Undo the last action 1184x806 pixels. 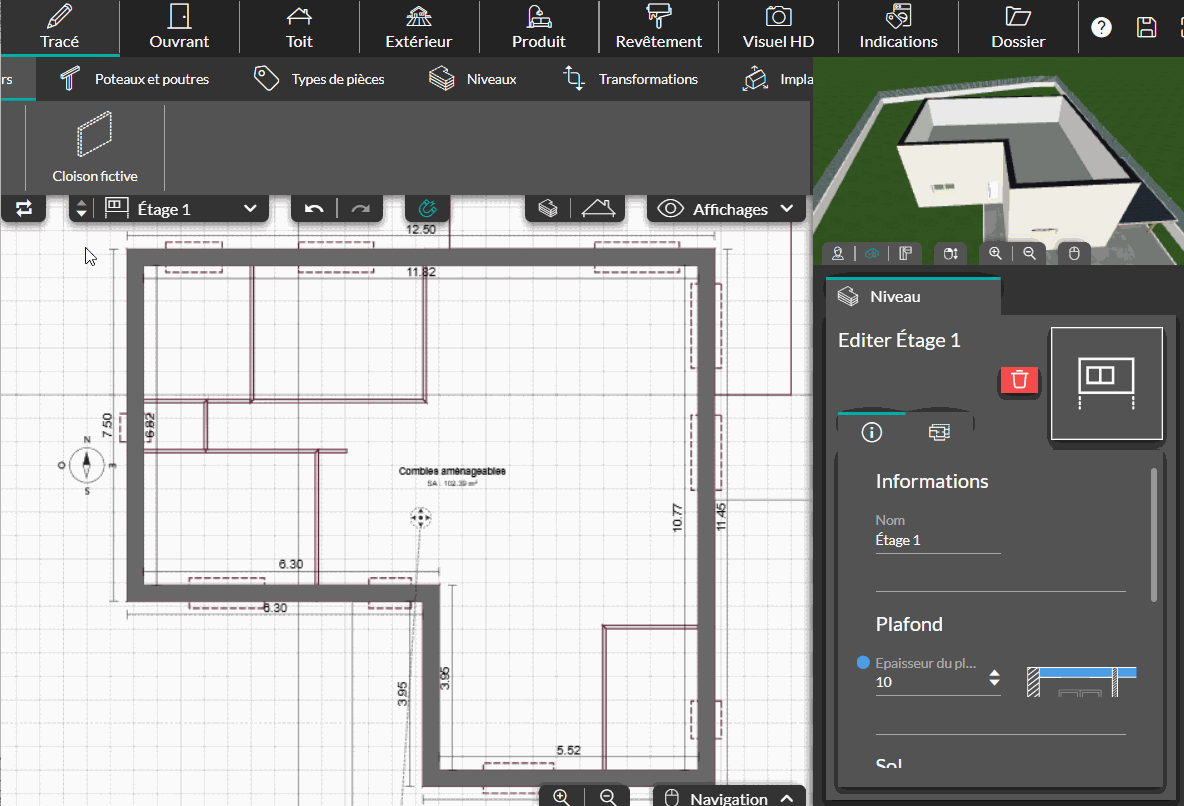coord(314,208)
